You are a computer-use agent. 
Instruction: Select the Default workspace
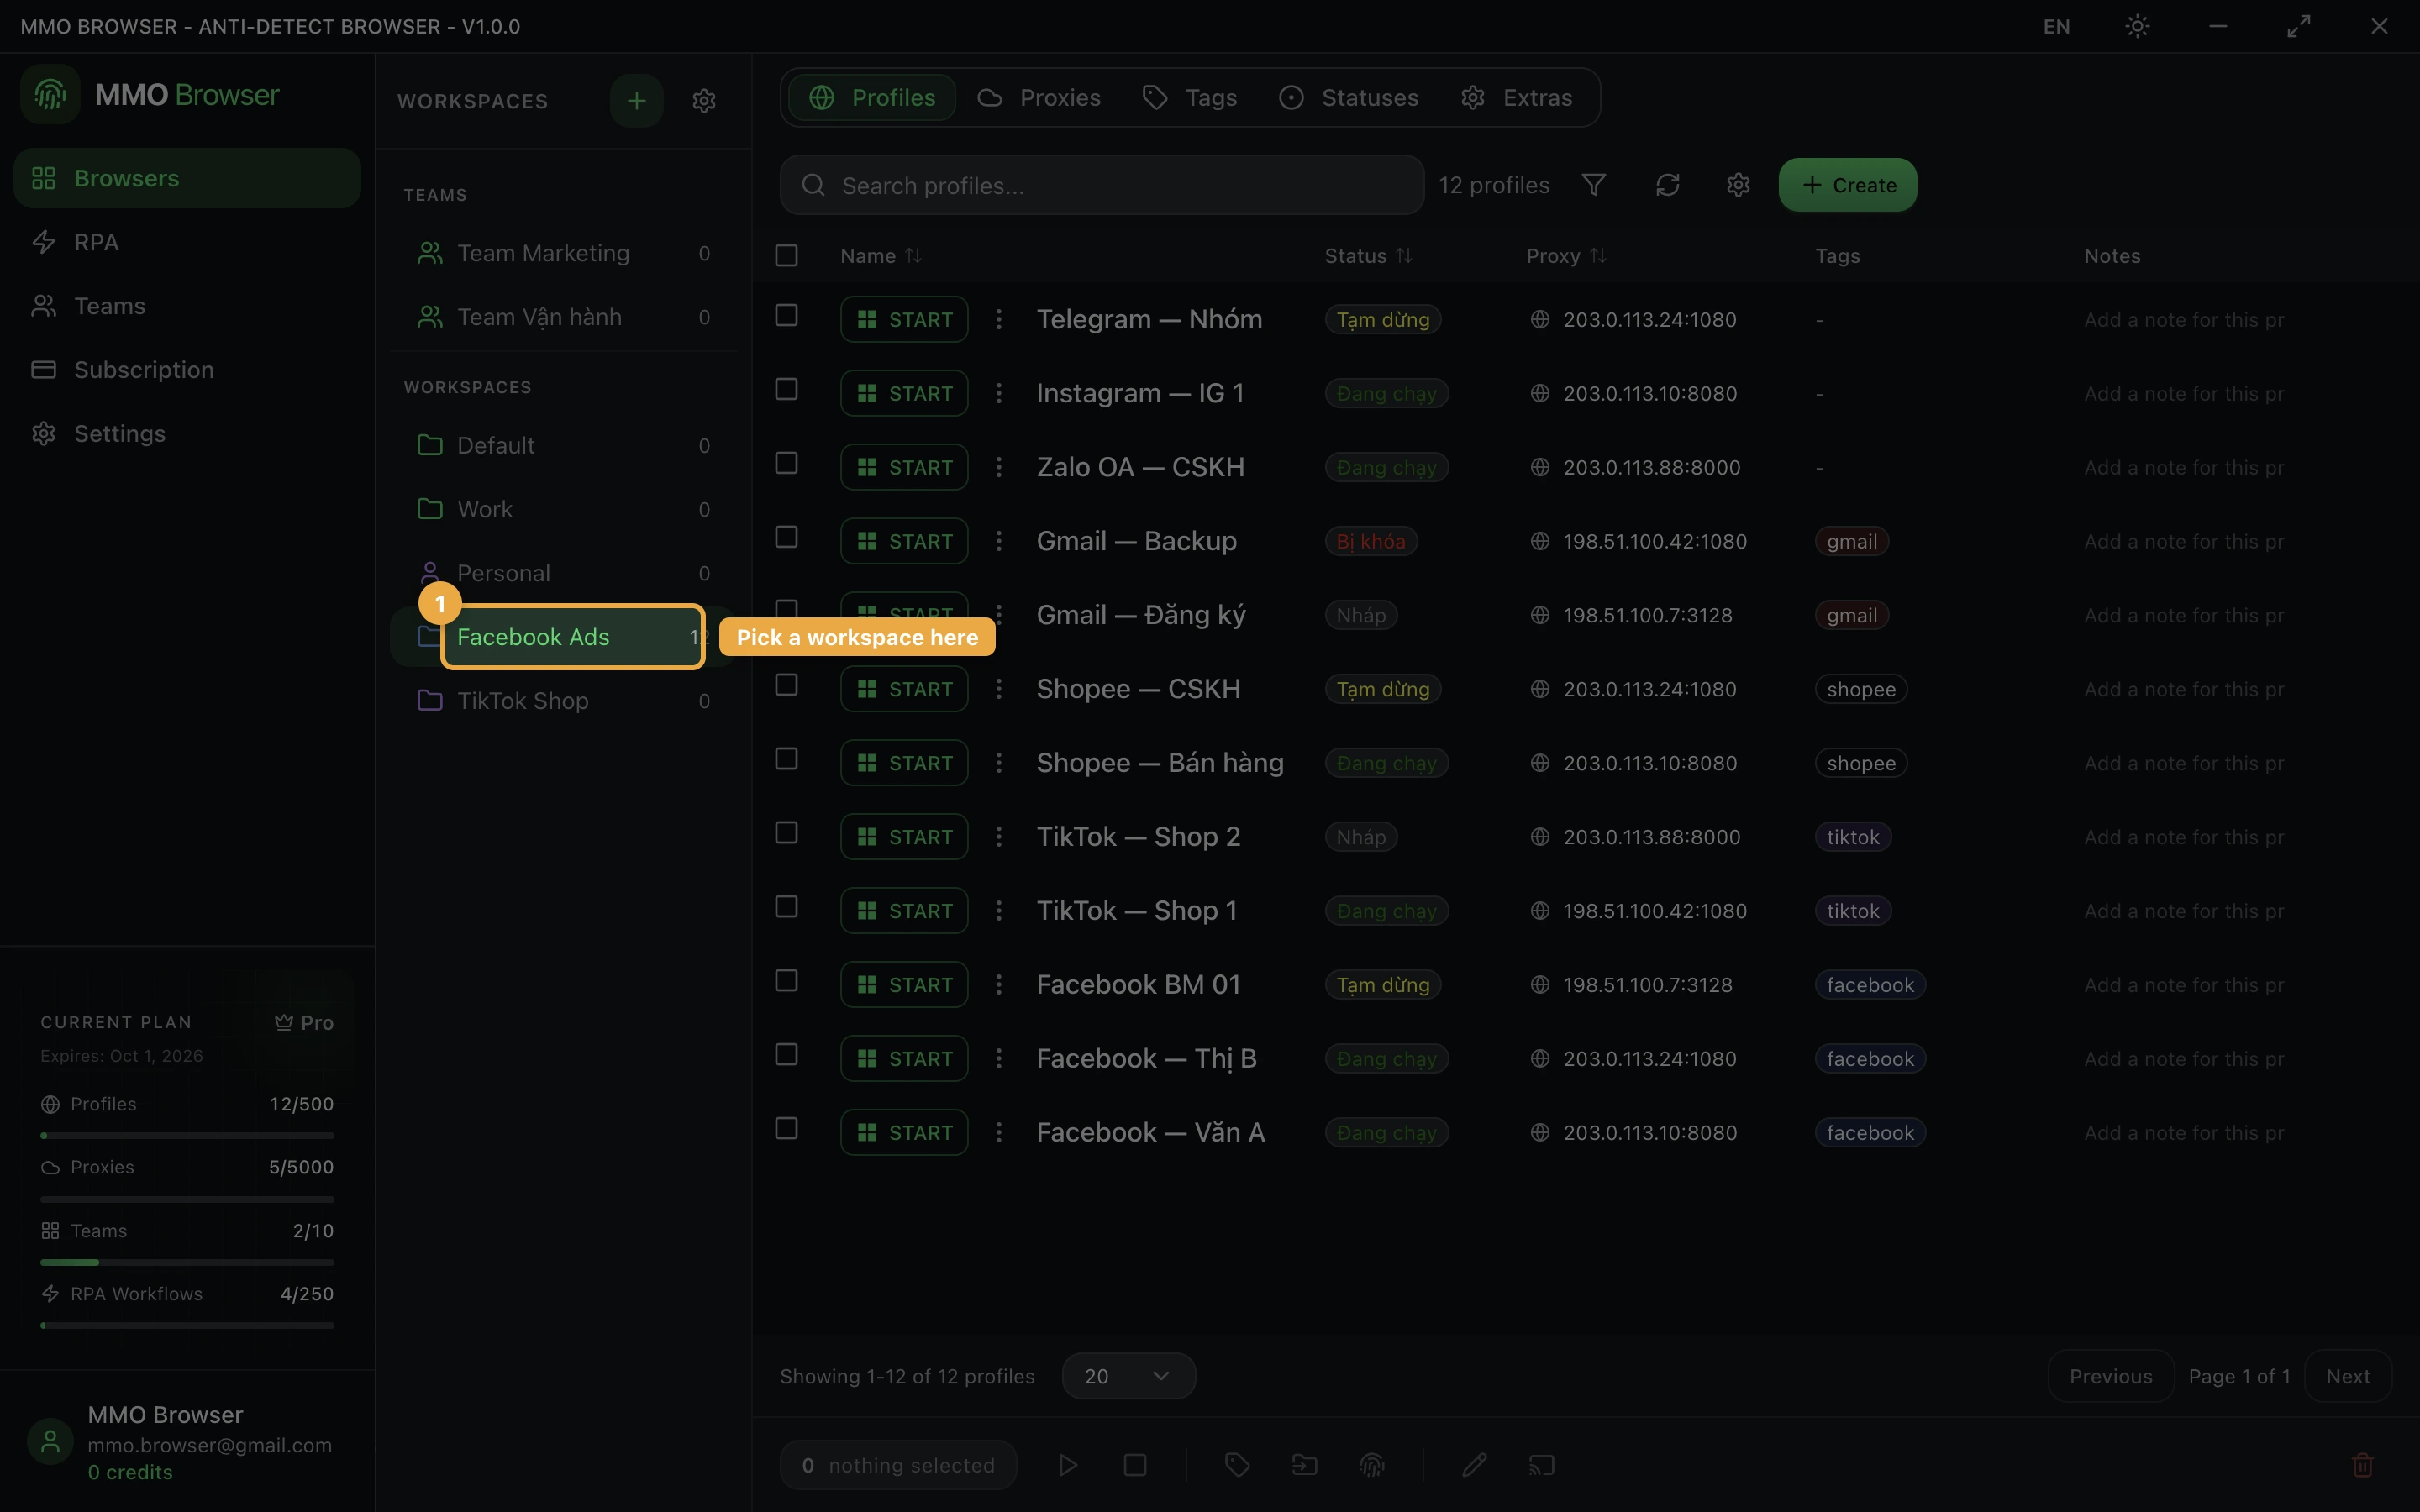click(564, 445)
